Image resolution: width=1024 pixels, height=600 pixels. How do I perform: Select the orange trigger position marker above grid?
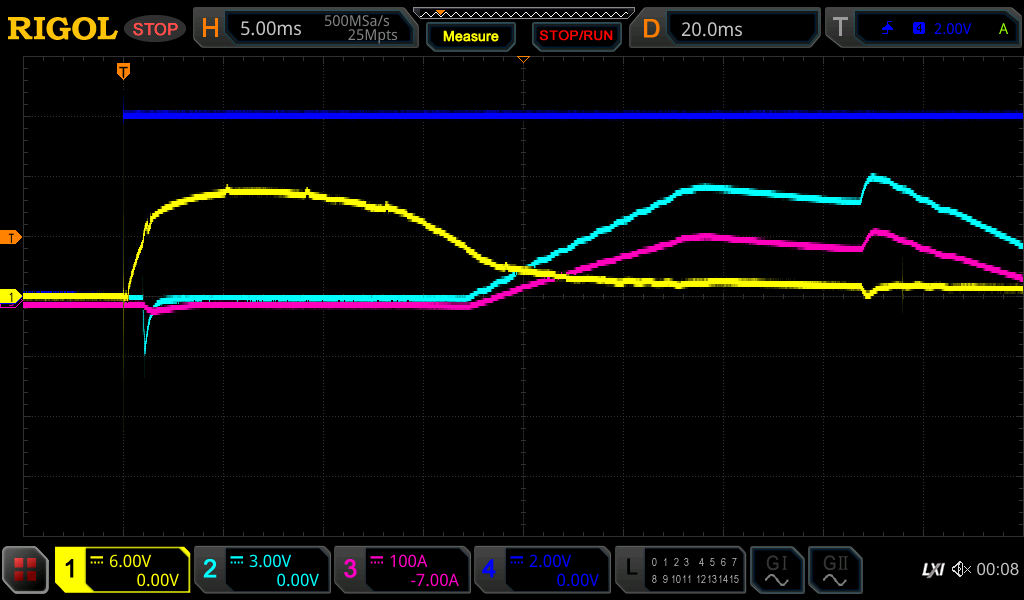tap(123, 70)
